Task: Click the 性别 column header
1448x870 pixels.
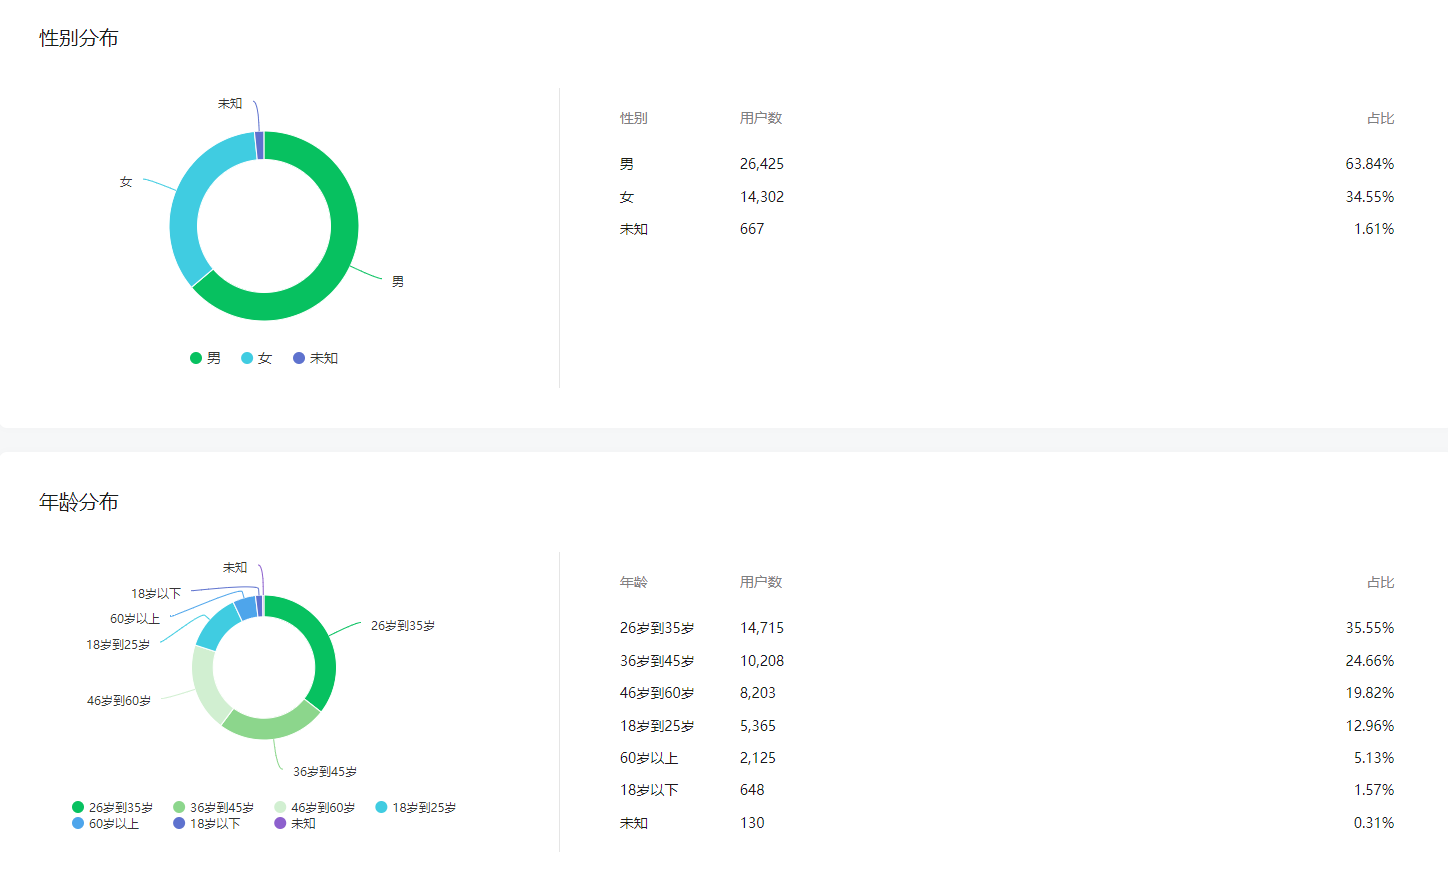Action: coord(633,118)
